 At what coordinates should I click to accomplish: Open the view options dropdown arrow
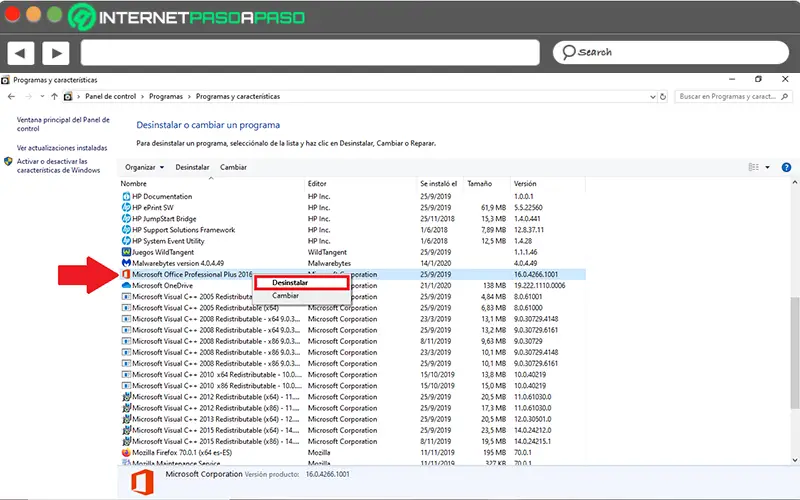[767, 167]
